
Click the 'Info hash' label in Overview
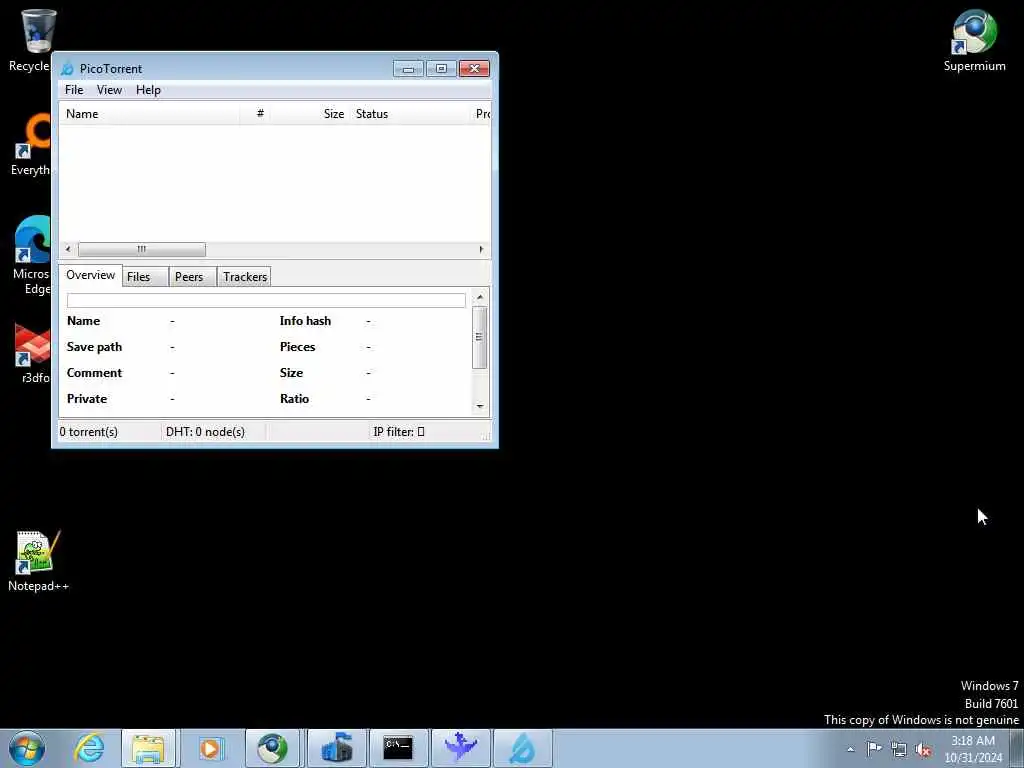click(305, 321)
